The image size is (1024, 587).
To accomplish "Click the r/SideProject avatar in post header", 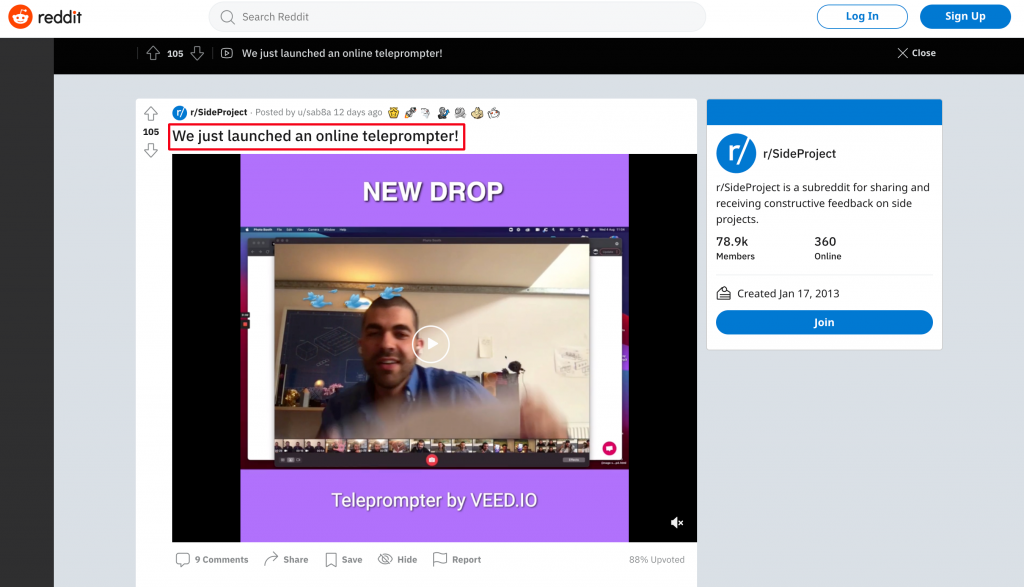I will coord(180,113).
